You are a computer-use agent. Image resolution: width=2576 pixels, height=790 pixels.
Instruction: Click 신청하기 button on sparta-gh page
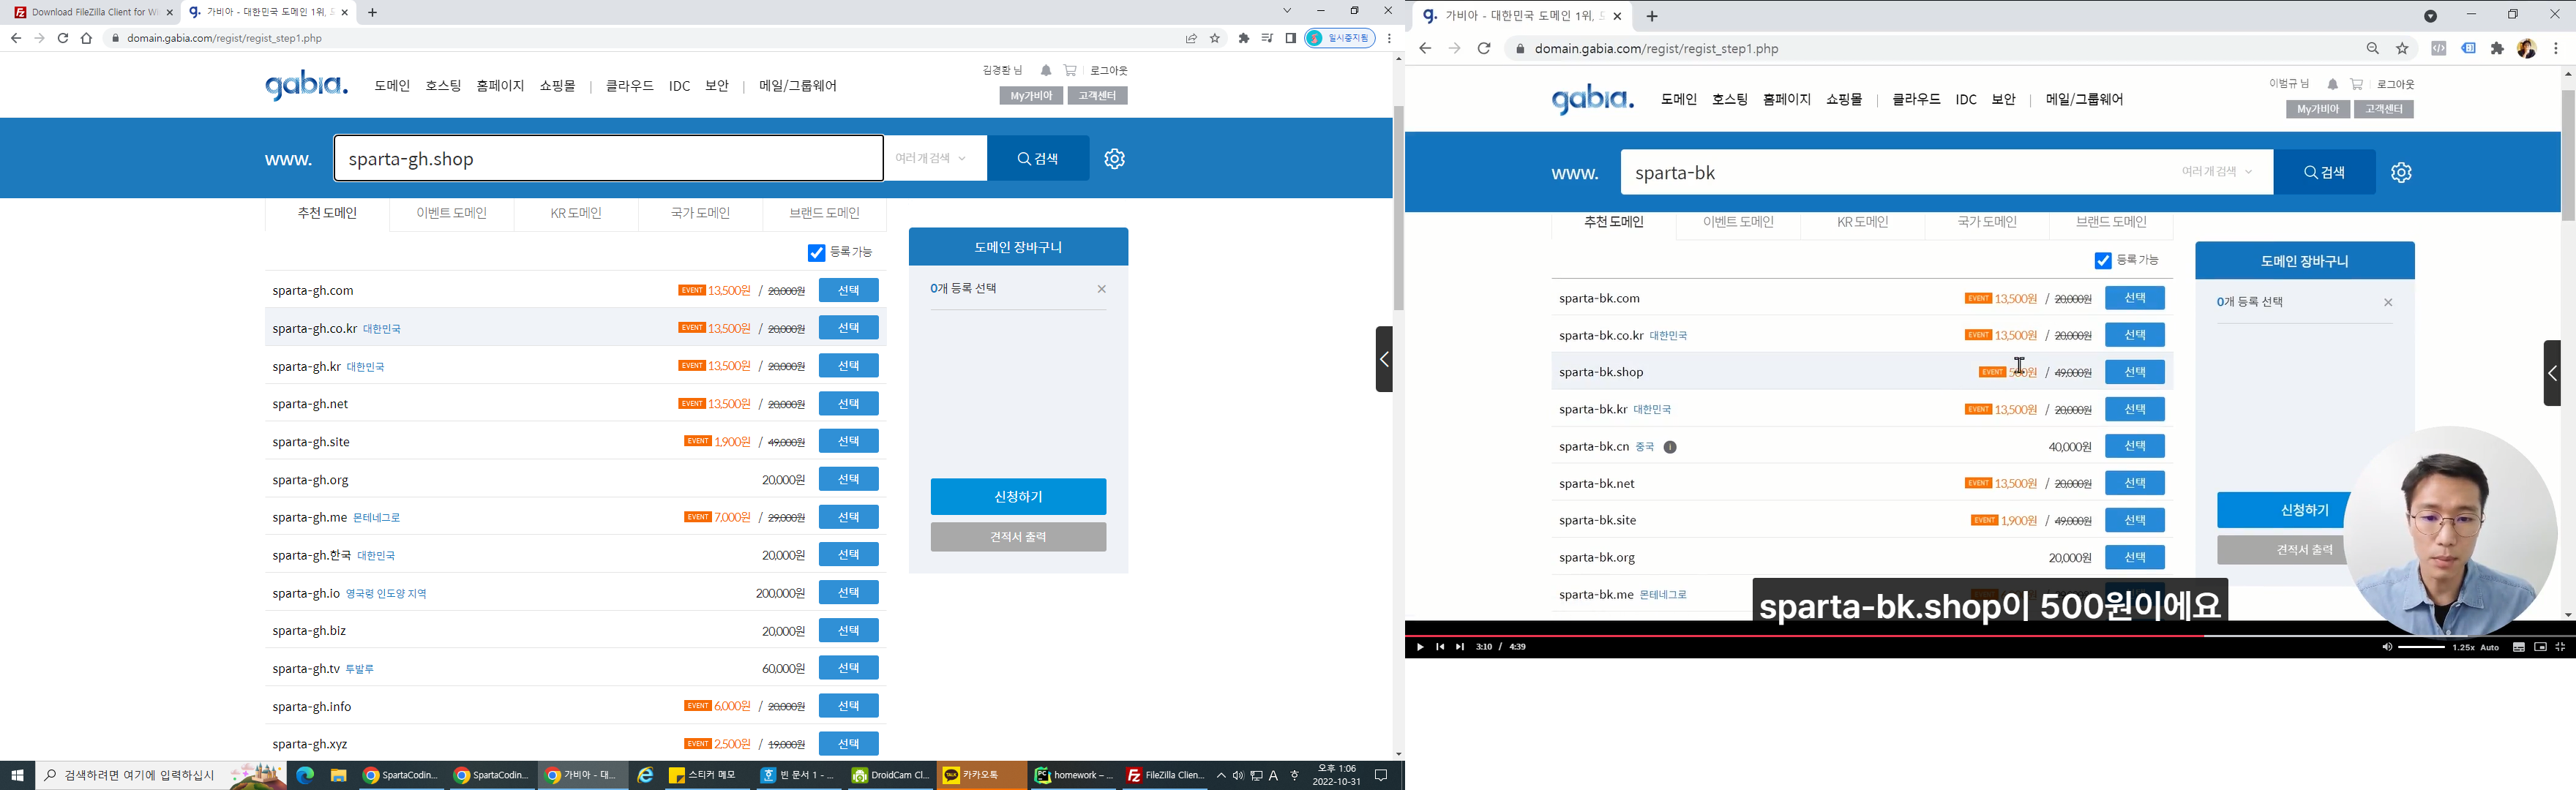[x=1018, y=497]
